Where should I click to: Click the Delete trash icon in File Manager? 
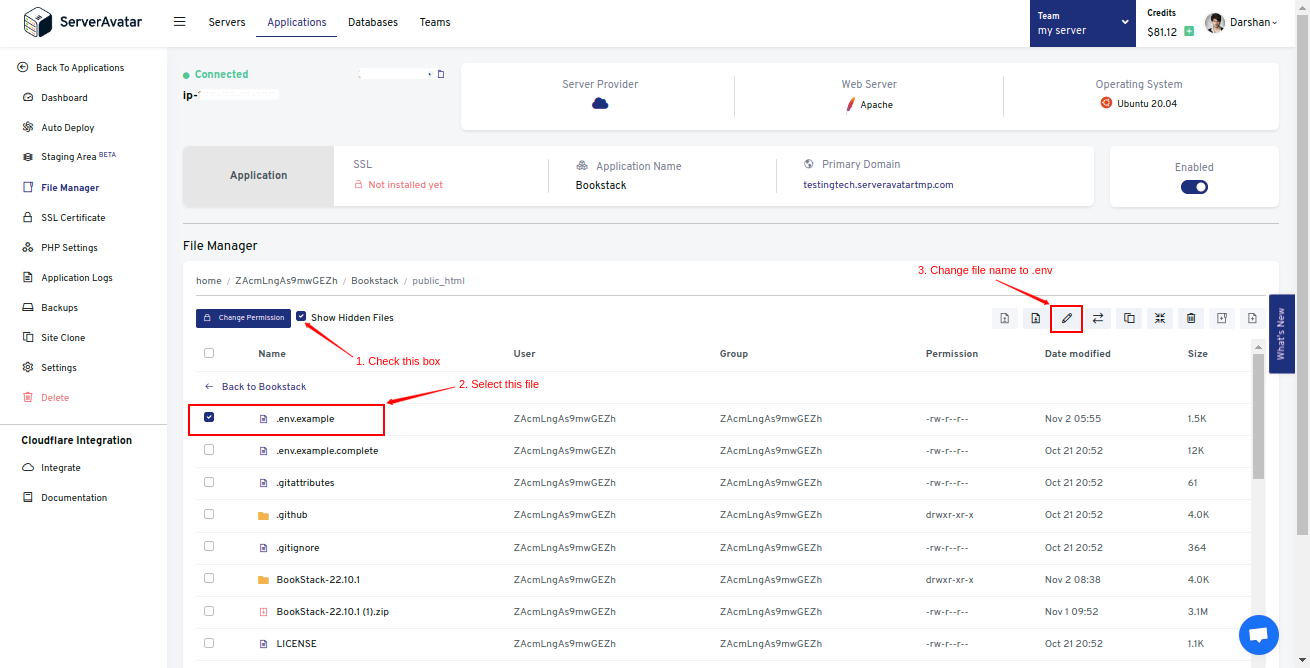click(1190, 318)
